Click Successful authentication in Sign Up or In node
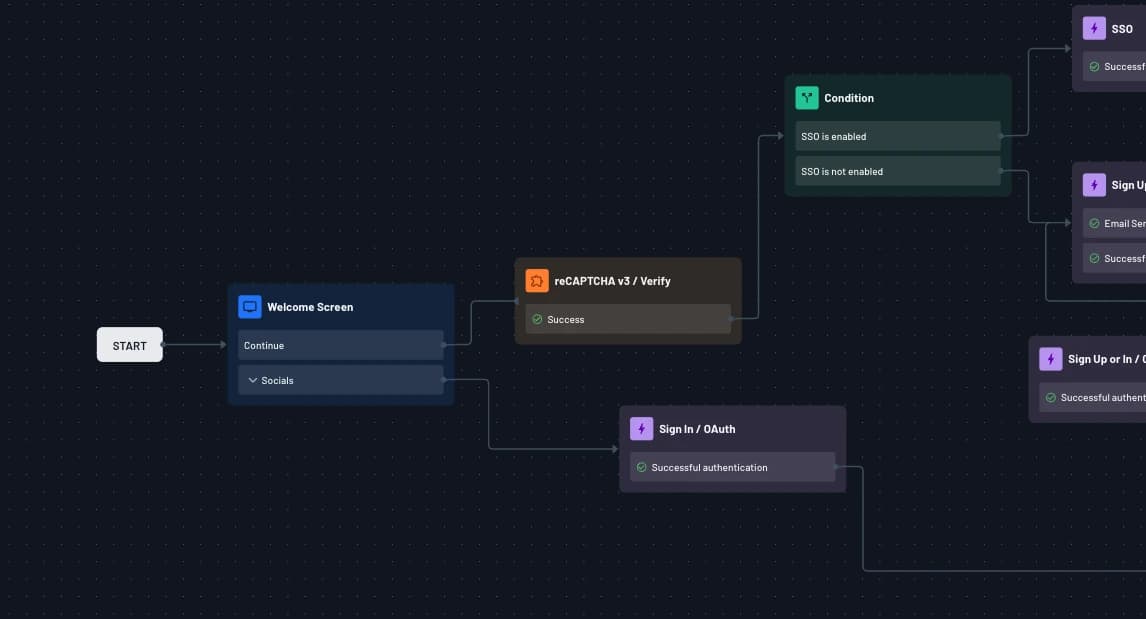The image size is (1146, 619). 1102,397
